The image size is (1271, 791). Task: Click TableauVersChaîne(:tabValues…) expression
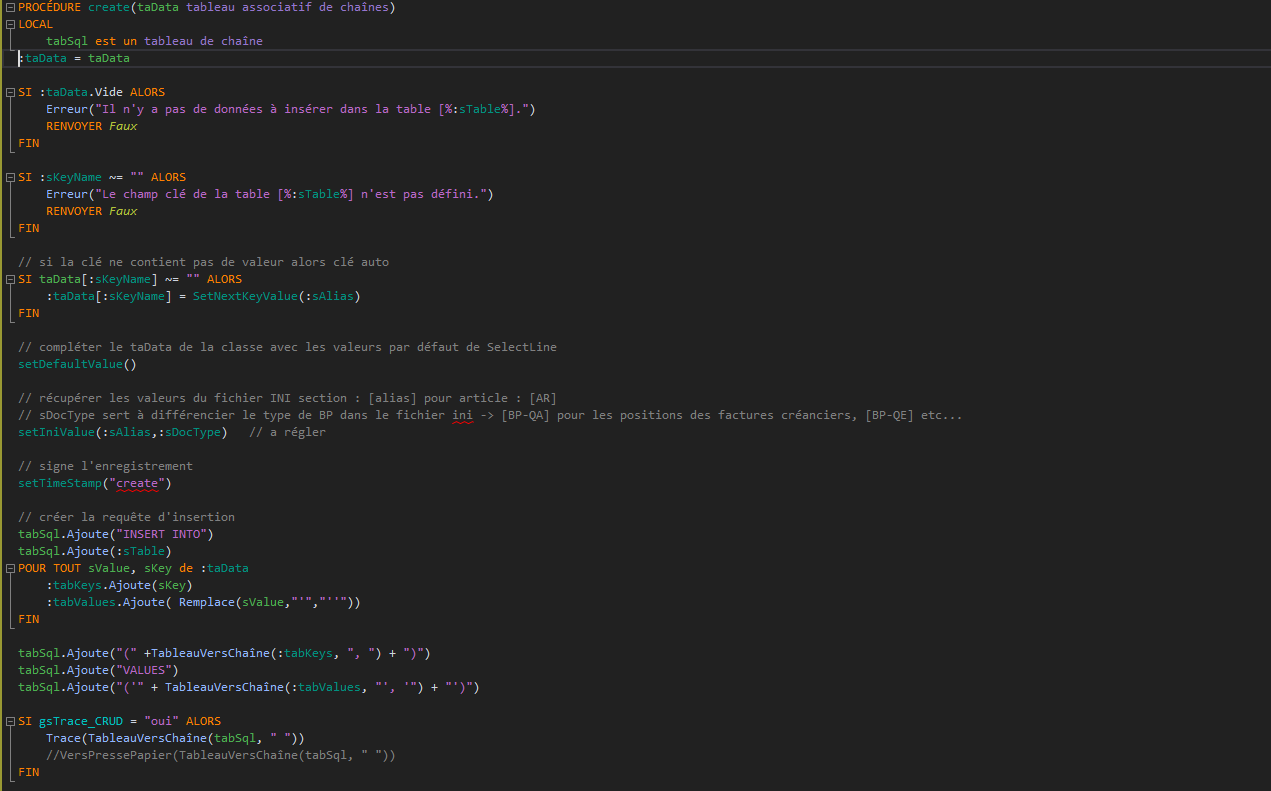(294, 687)
